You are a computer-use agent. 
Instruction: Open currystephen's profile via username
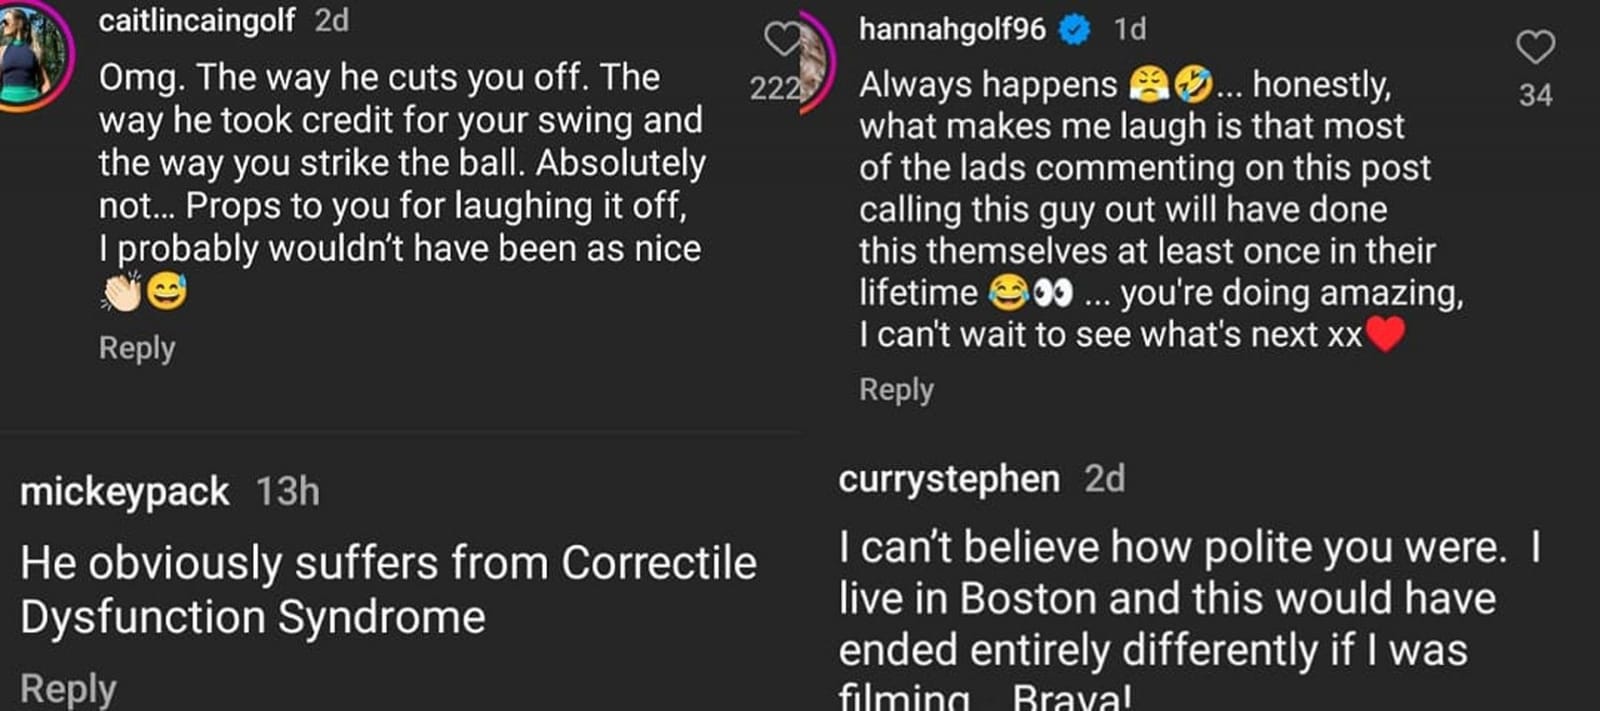tap(950, 480)
